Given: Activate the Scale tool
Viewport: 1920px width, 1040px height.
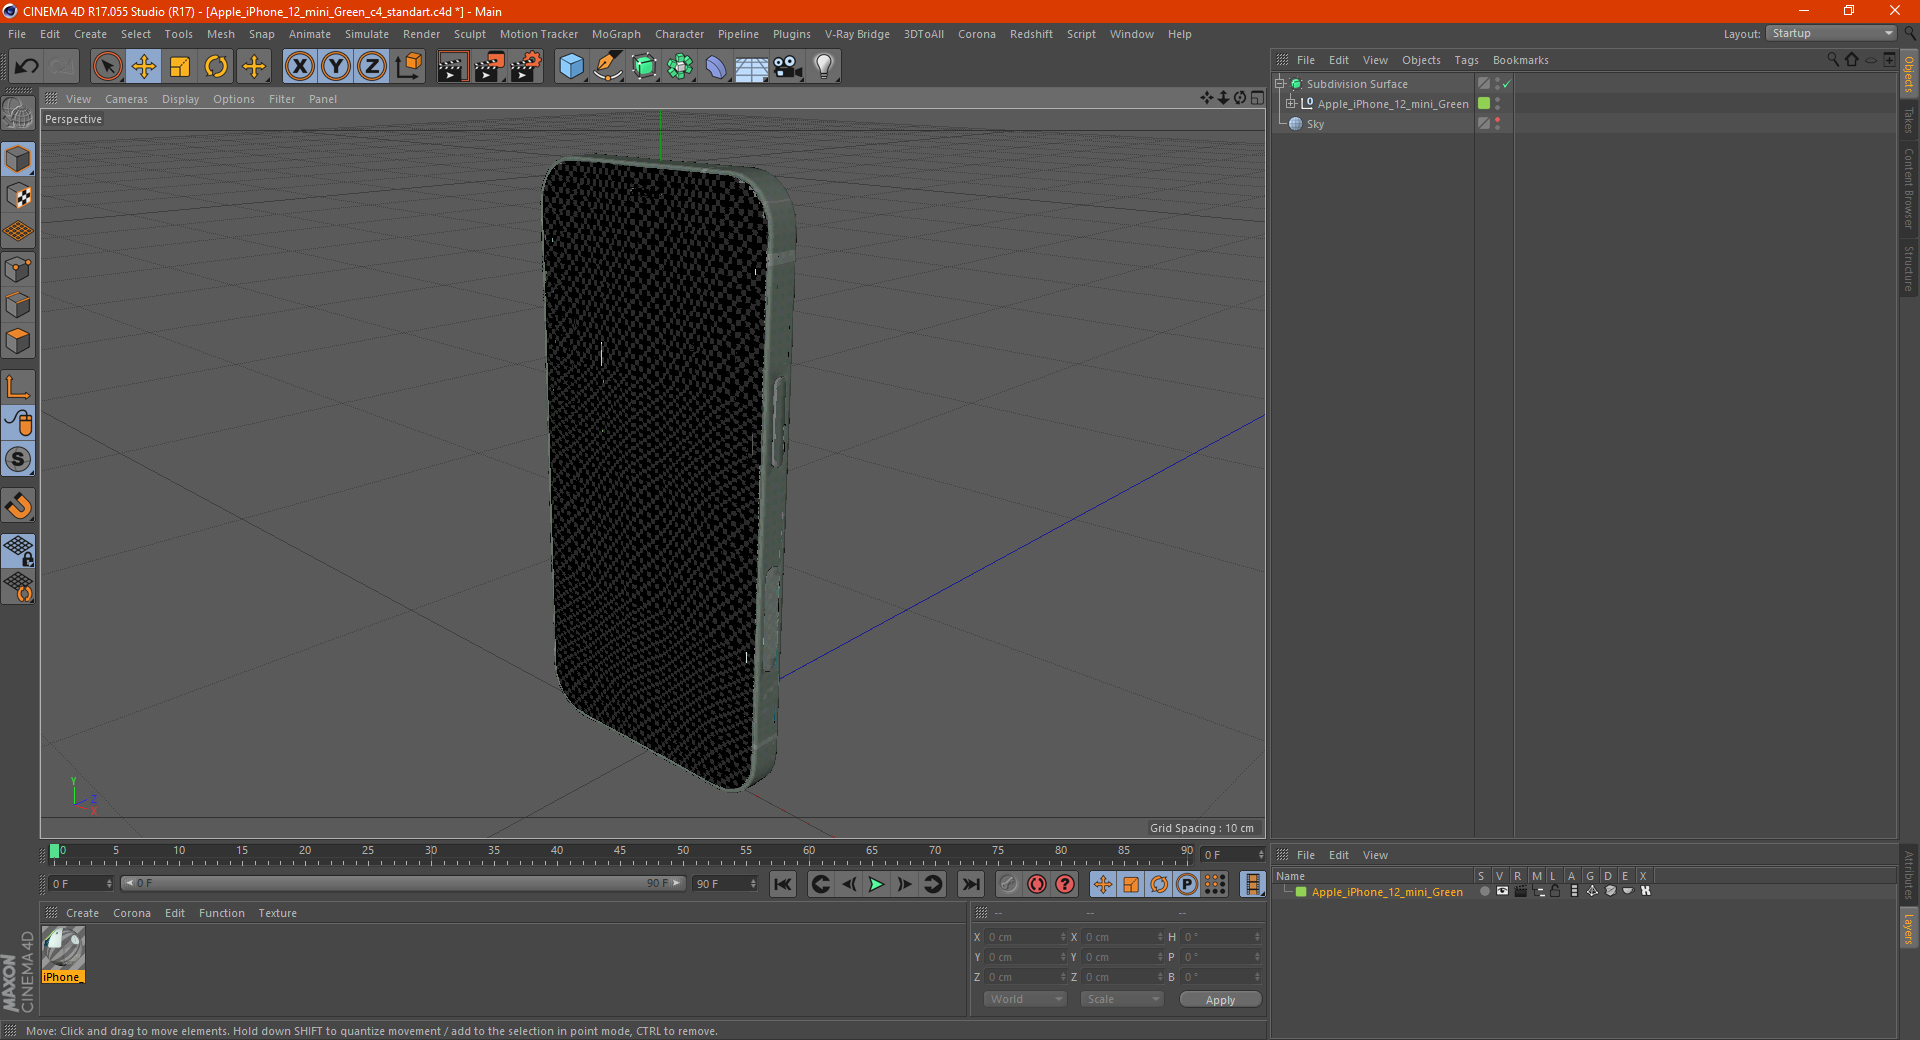Looking at the screenshot, I should [x=180, y=67].
